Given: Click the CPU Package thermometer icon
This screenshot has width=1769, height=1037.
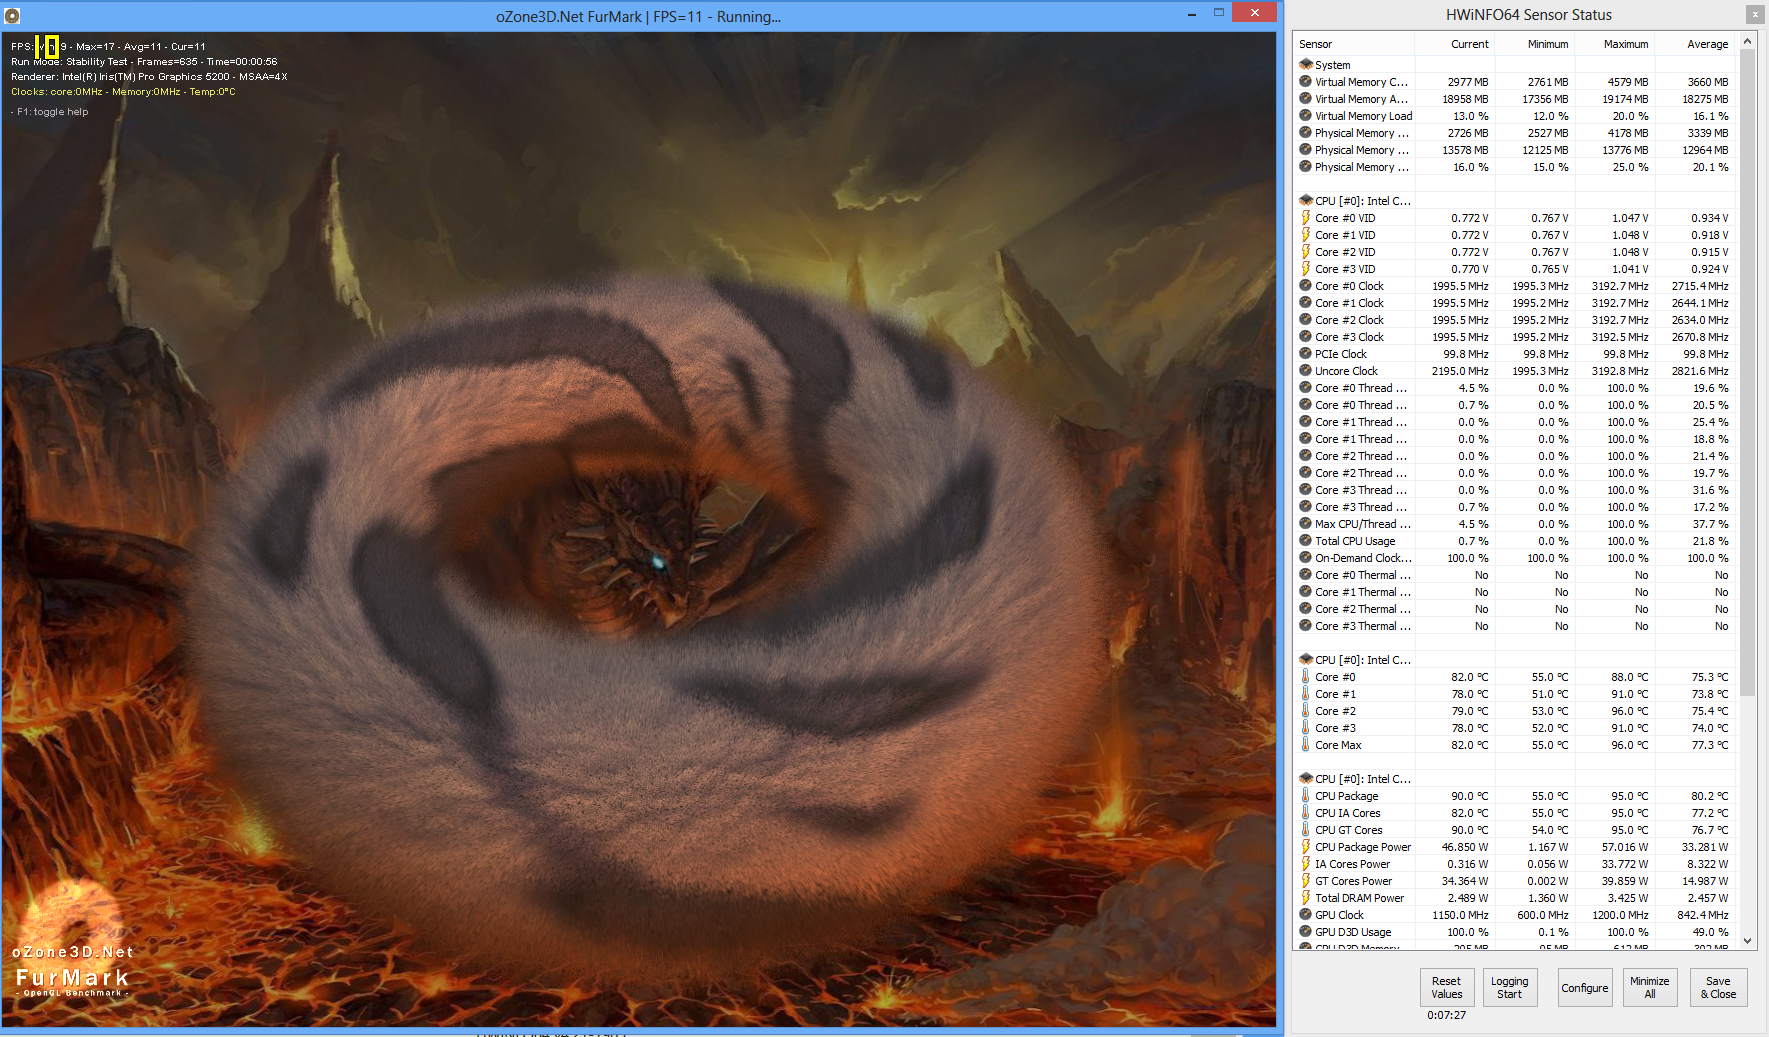Looking at the screenshot, I should tap(1305, 795).
